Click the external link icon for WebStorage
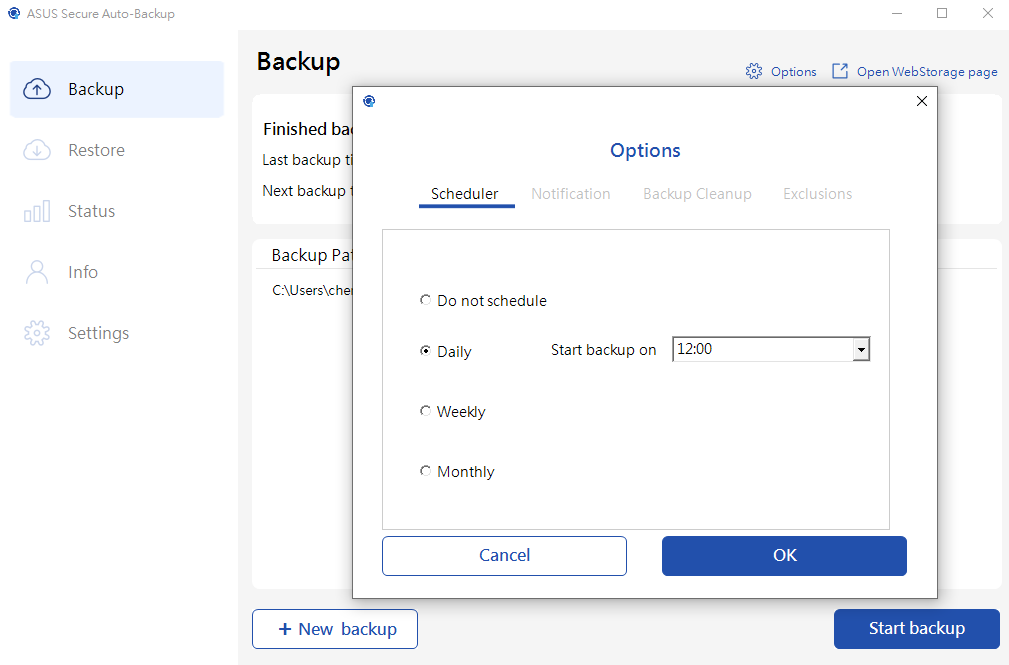1009x665 pixels. [x=840, y=71]
